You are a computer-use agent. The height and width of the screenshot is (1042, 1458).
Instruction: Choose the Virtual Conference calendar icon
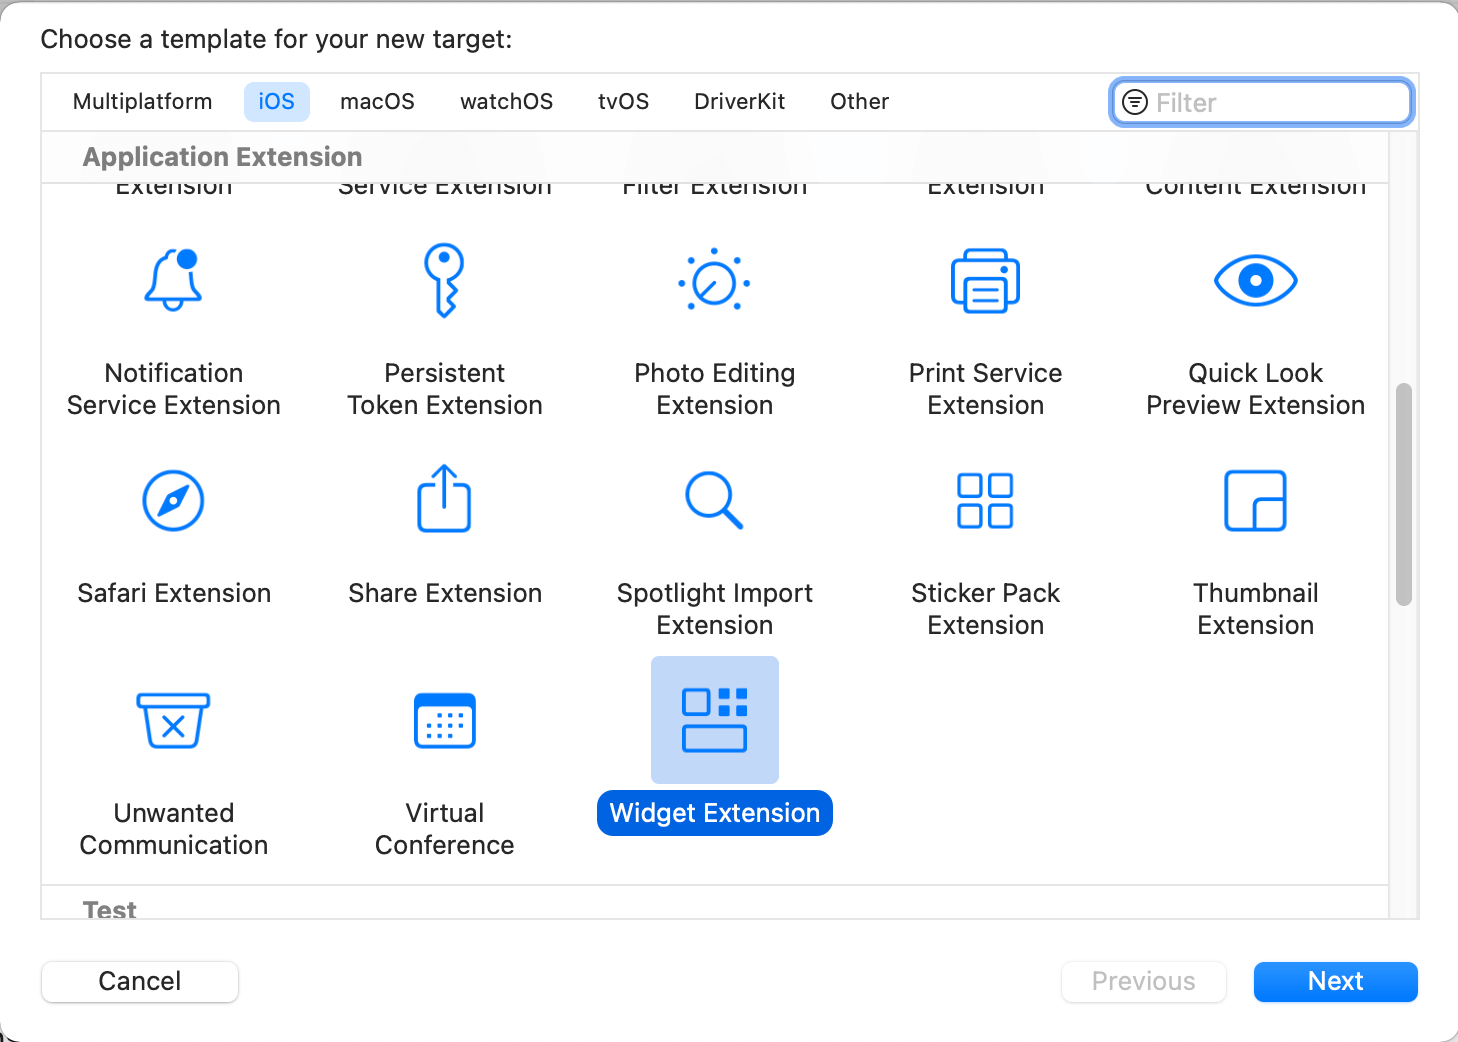tap(444, 720)
